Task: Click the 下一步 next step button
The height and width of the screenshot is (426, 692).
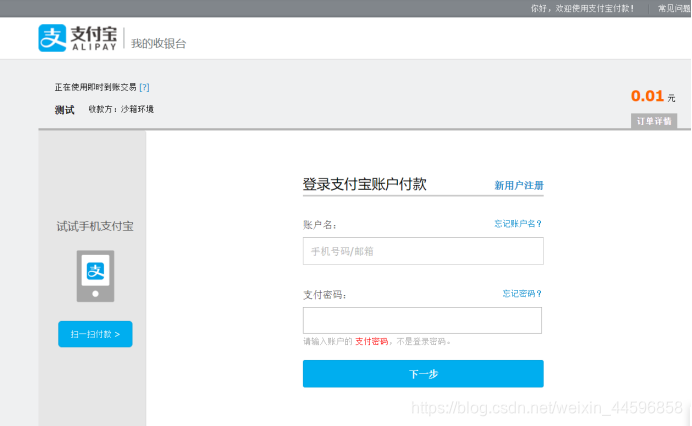Action: [x=423, y=373]
